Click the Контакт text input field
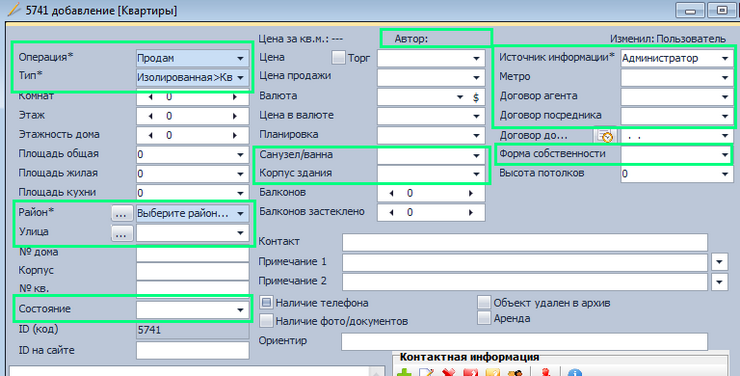Screen dimensions: 740x376 click(x=525, y=242)
